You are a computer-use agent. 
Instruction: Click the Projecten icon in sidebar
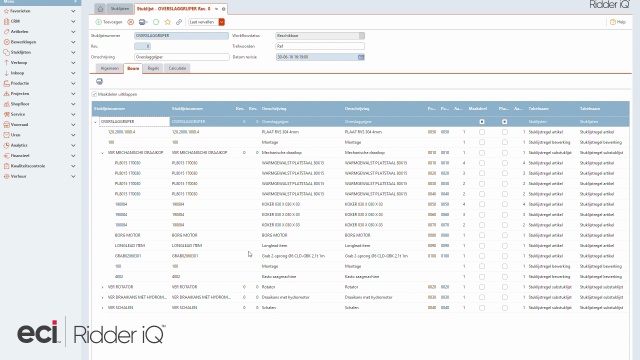coord(6,93)
